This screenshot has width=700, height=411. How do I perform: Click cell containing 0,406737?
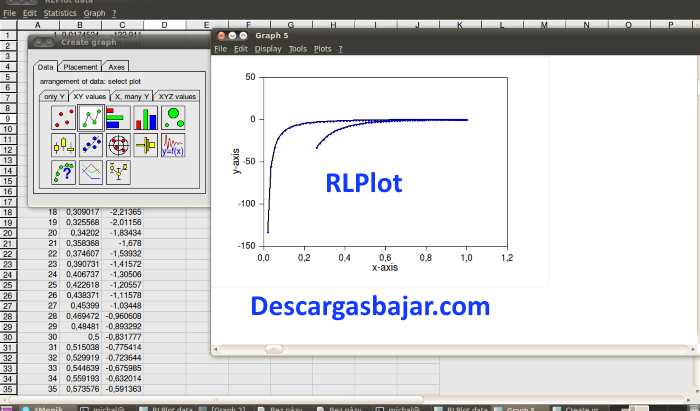pos(80,274)
